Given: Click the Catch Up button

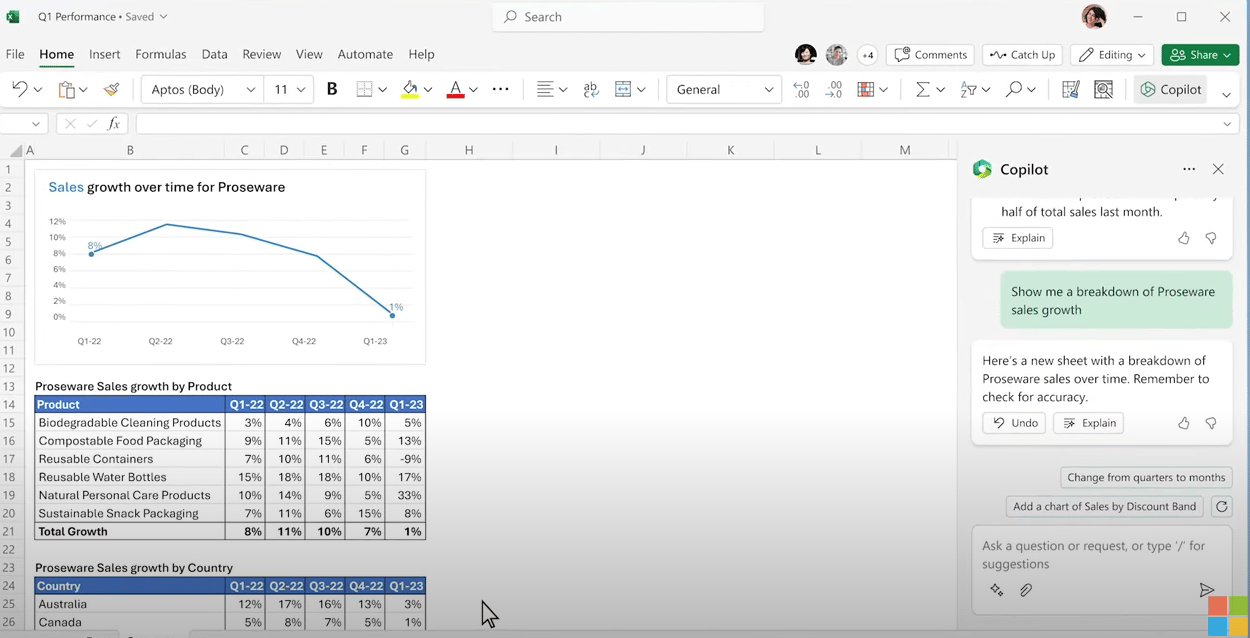Looking at the screenshot, I should [1022, 55].
